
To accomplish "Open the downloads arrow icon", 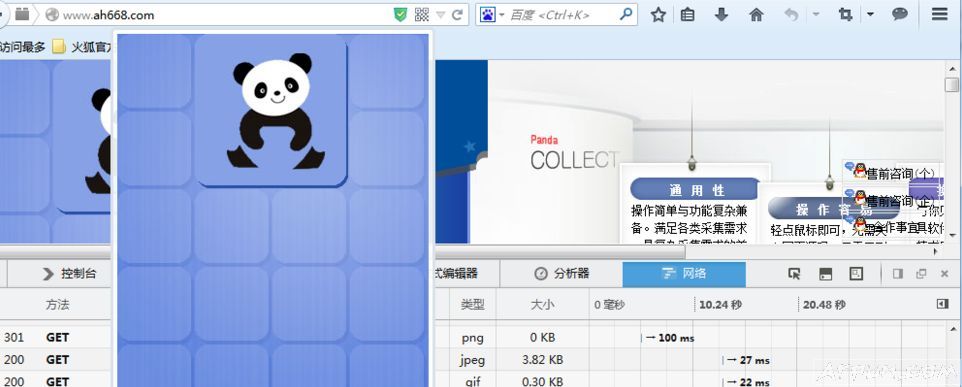I will click(x=722, y=15).
